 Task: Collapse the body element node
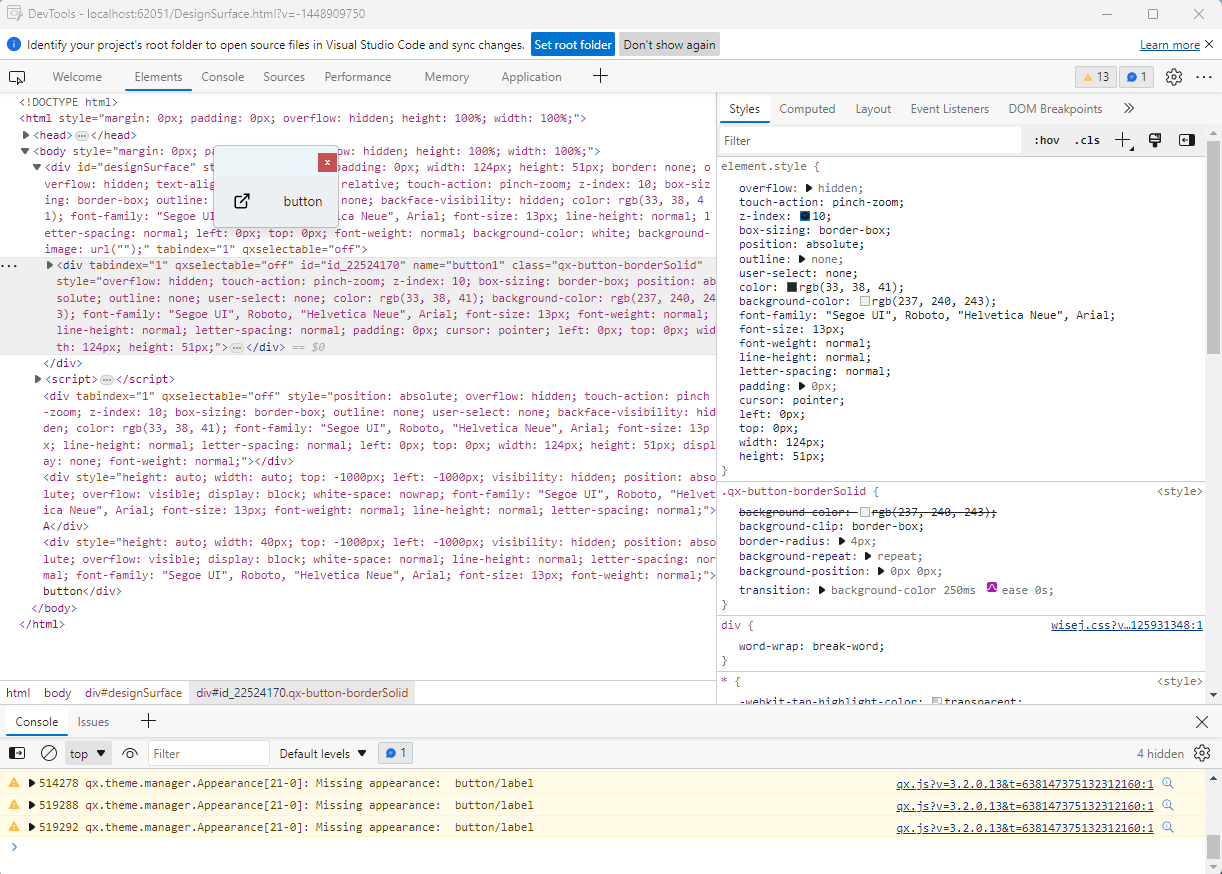(x=27, y=151)
